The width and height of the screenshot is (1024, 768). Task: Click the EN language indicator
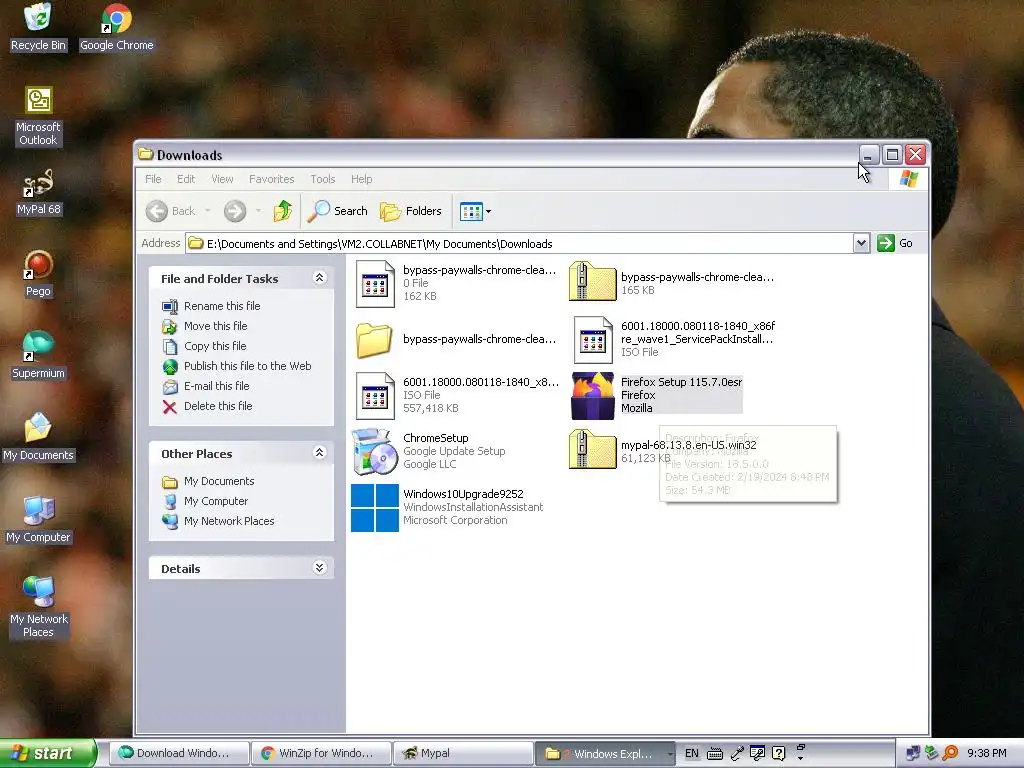692,753
